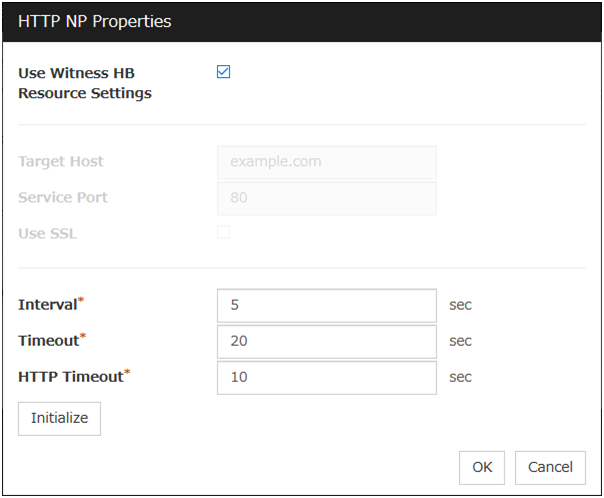Focus the Interval value field
This screenshot has height=498, width=604.
tap(326, 305)
